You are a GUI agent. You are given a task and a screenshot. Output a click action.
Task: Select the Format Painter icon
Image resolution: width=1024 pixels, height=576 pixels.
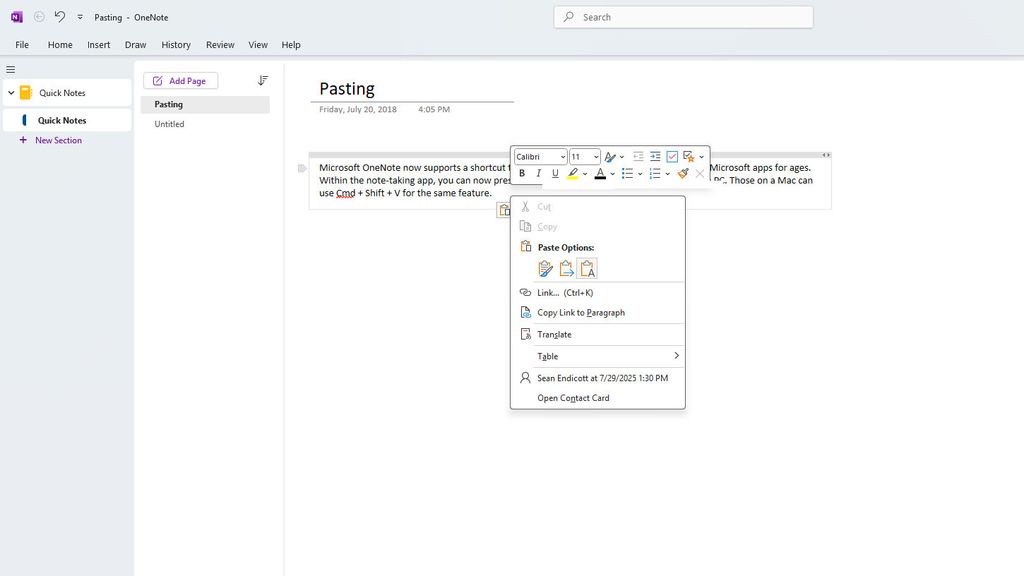(x=684, y=173)
